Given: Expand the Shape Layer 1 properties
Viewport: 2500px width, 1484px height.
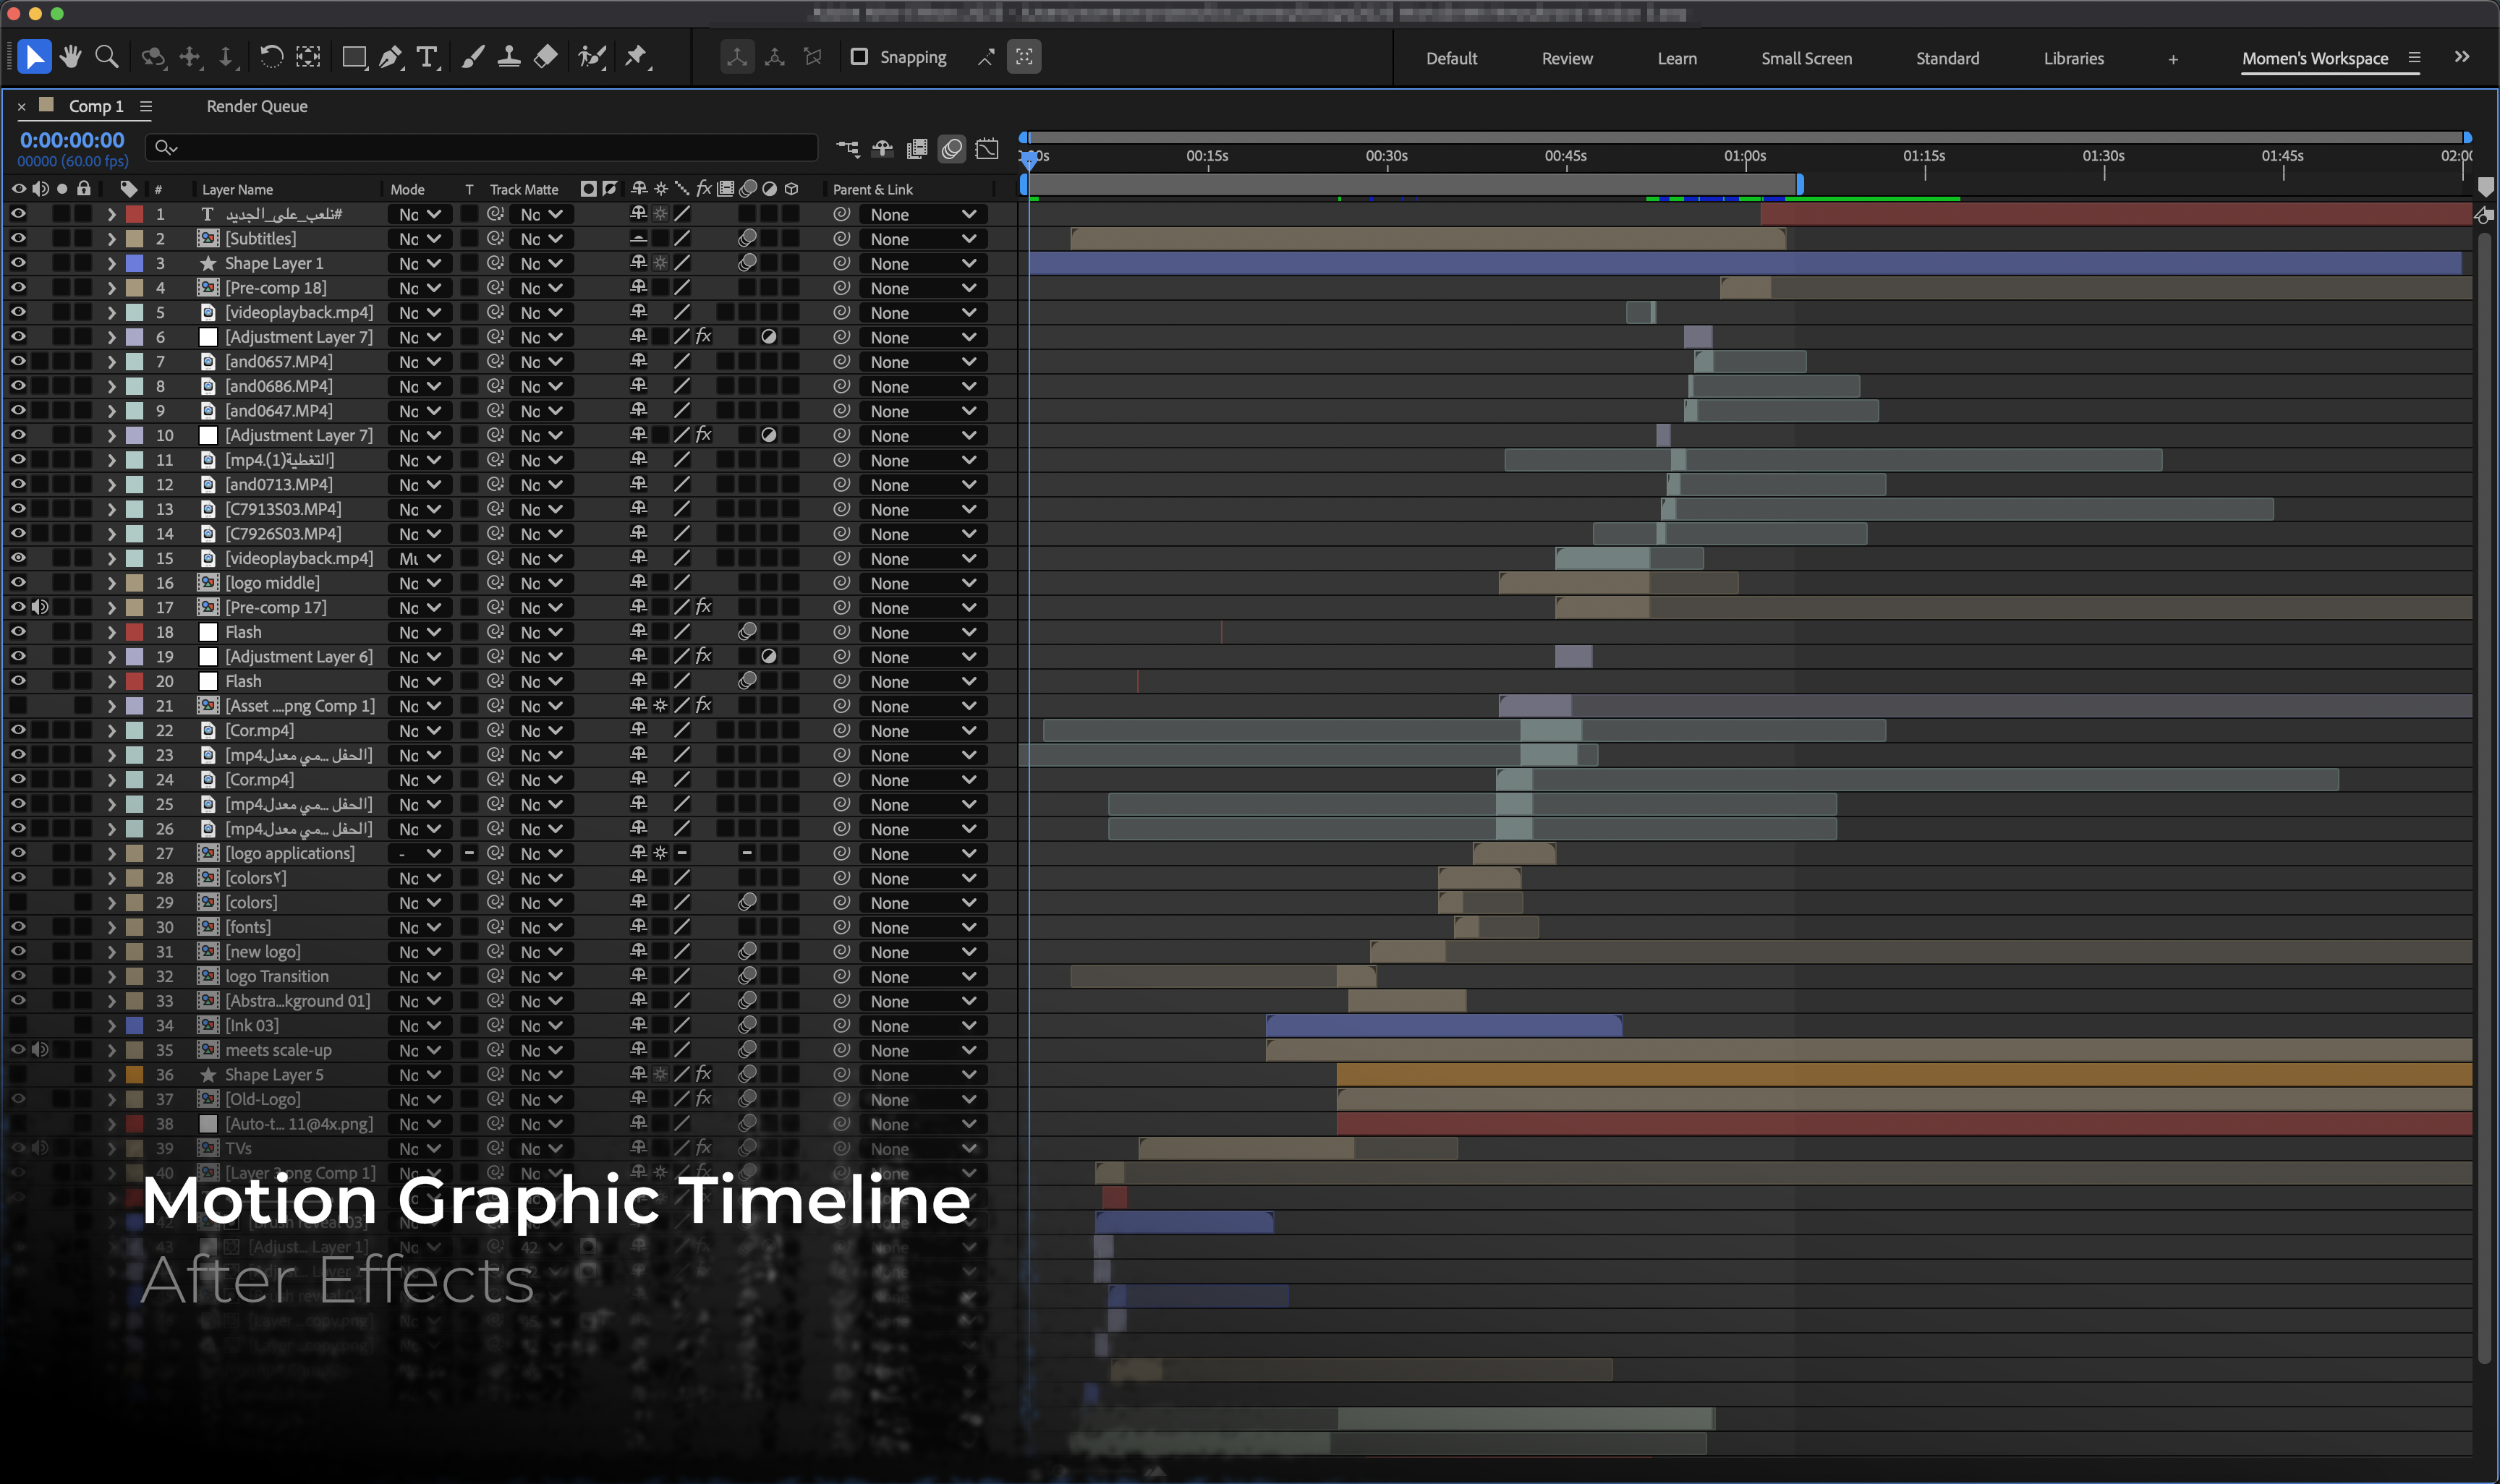Looking at the screenshot, I should point(111,263).
